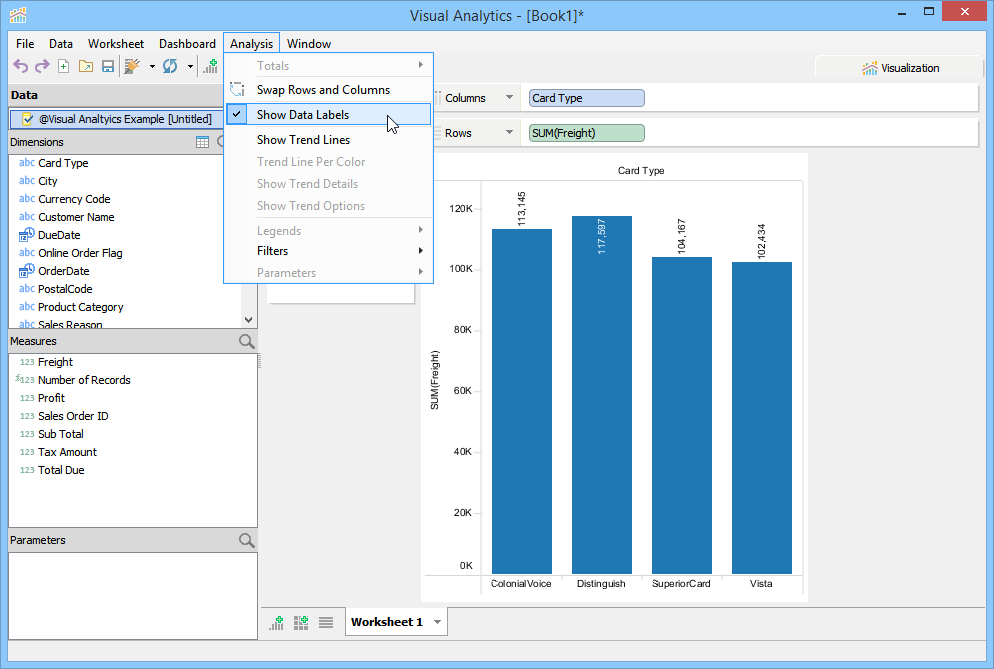Click the Visualization chart icon
994x669 pixels.
coord(870,68)
